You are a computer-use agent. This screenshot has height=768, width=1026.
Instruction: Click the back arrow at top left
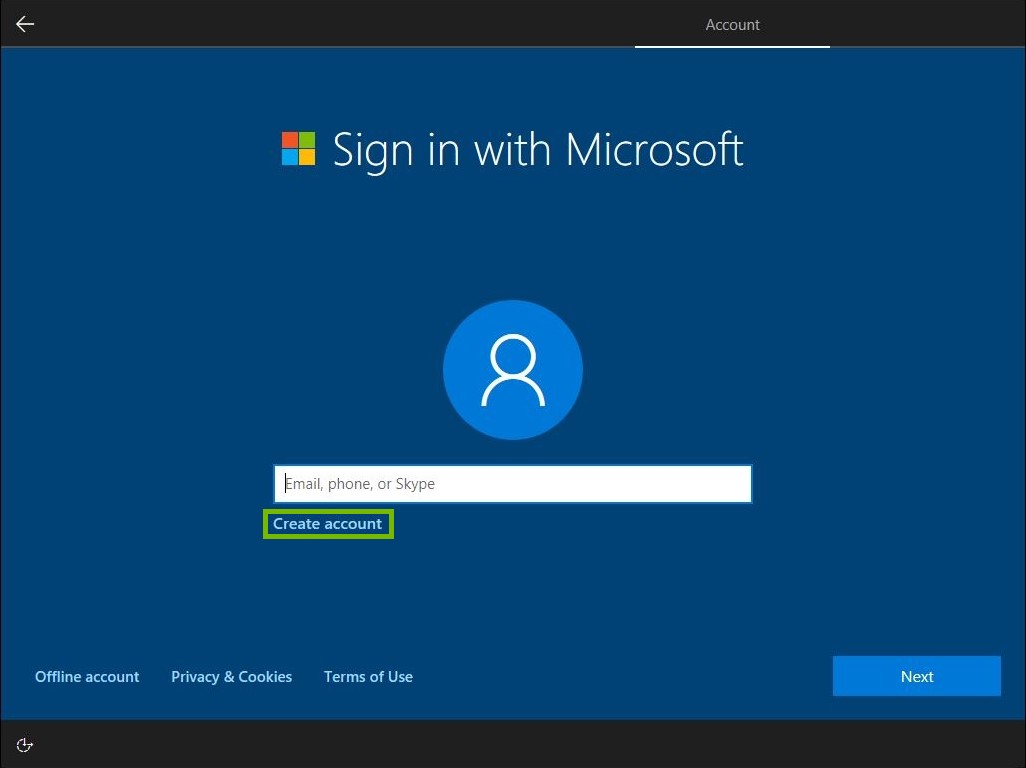24,24
